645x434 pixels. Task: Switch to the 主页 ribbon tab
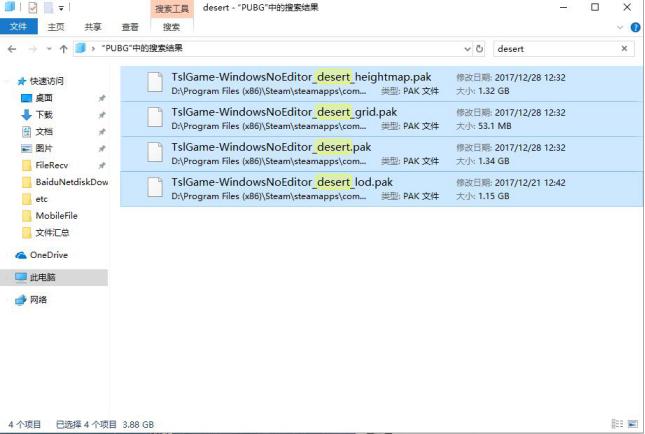tap(56, 27)
